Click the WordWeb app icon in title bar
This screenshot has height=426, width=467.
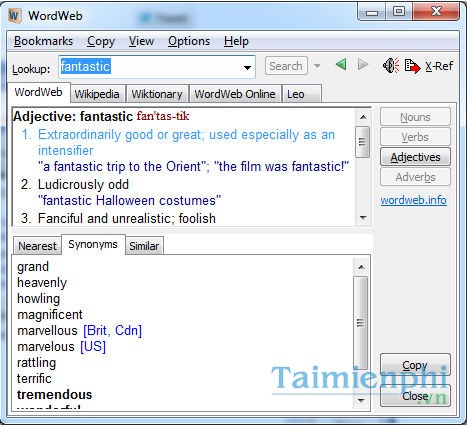pos(14,15)
